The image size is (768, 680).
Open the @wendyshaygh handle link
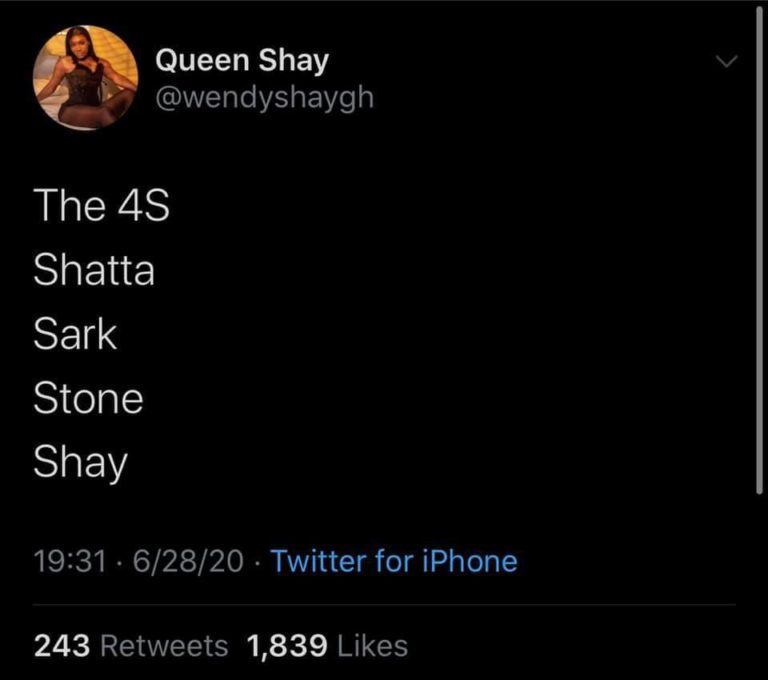pyautogui.click(x=264, y=98)
